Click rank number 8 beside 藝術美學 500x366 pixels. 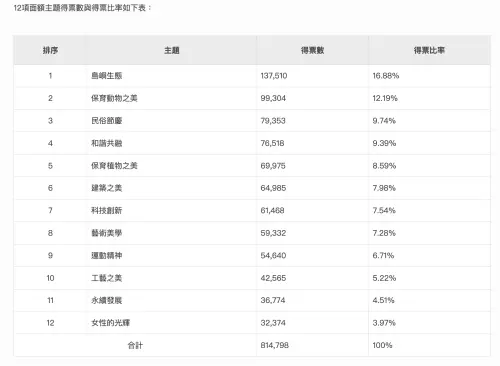coord(50,233)
